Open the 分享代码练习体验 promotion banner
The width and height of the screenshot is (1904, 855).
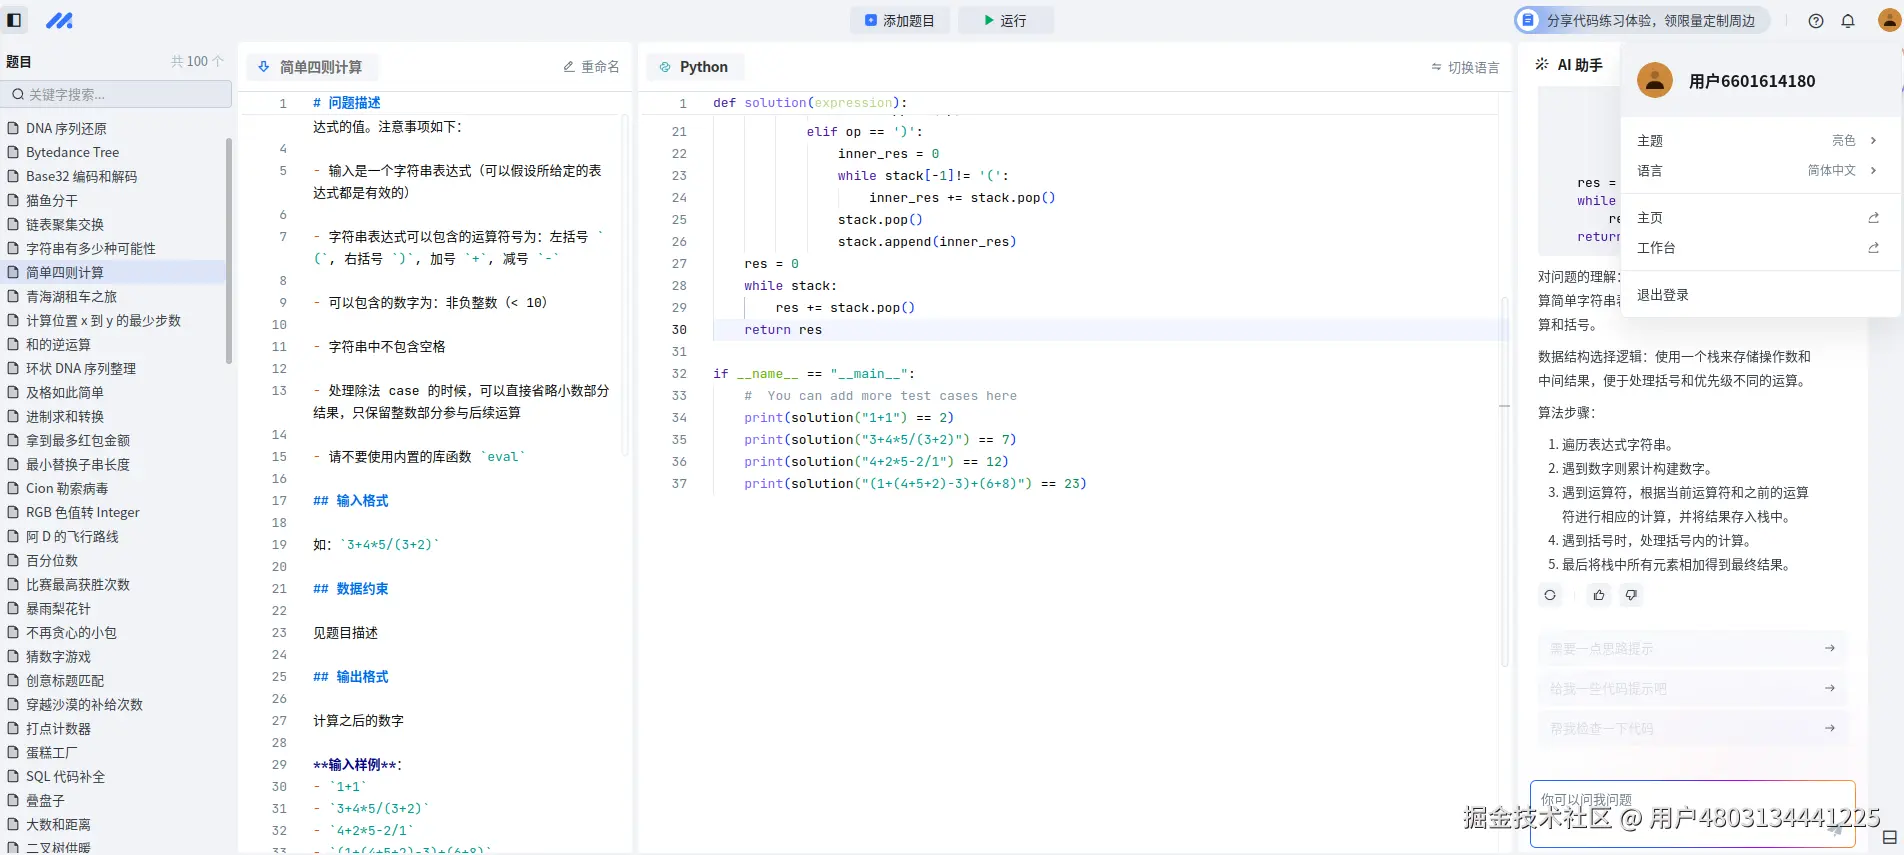(x=1641, y=20)
